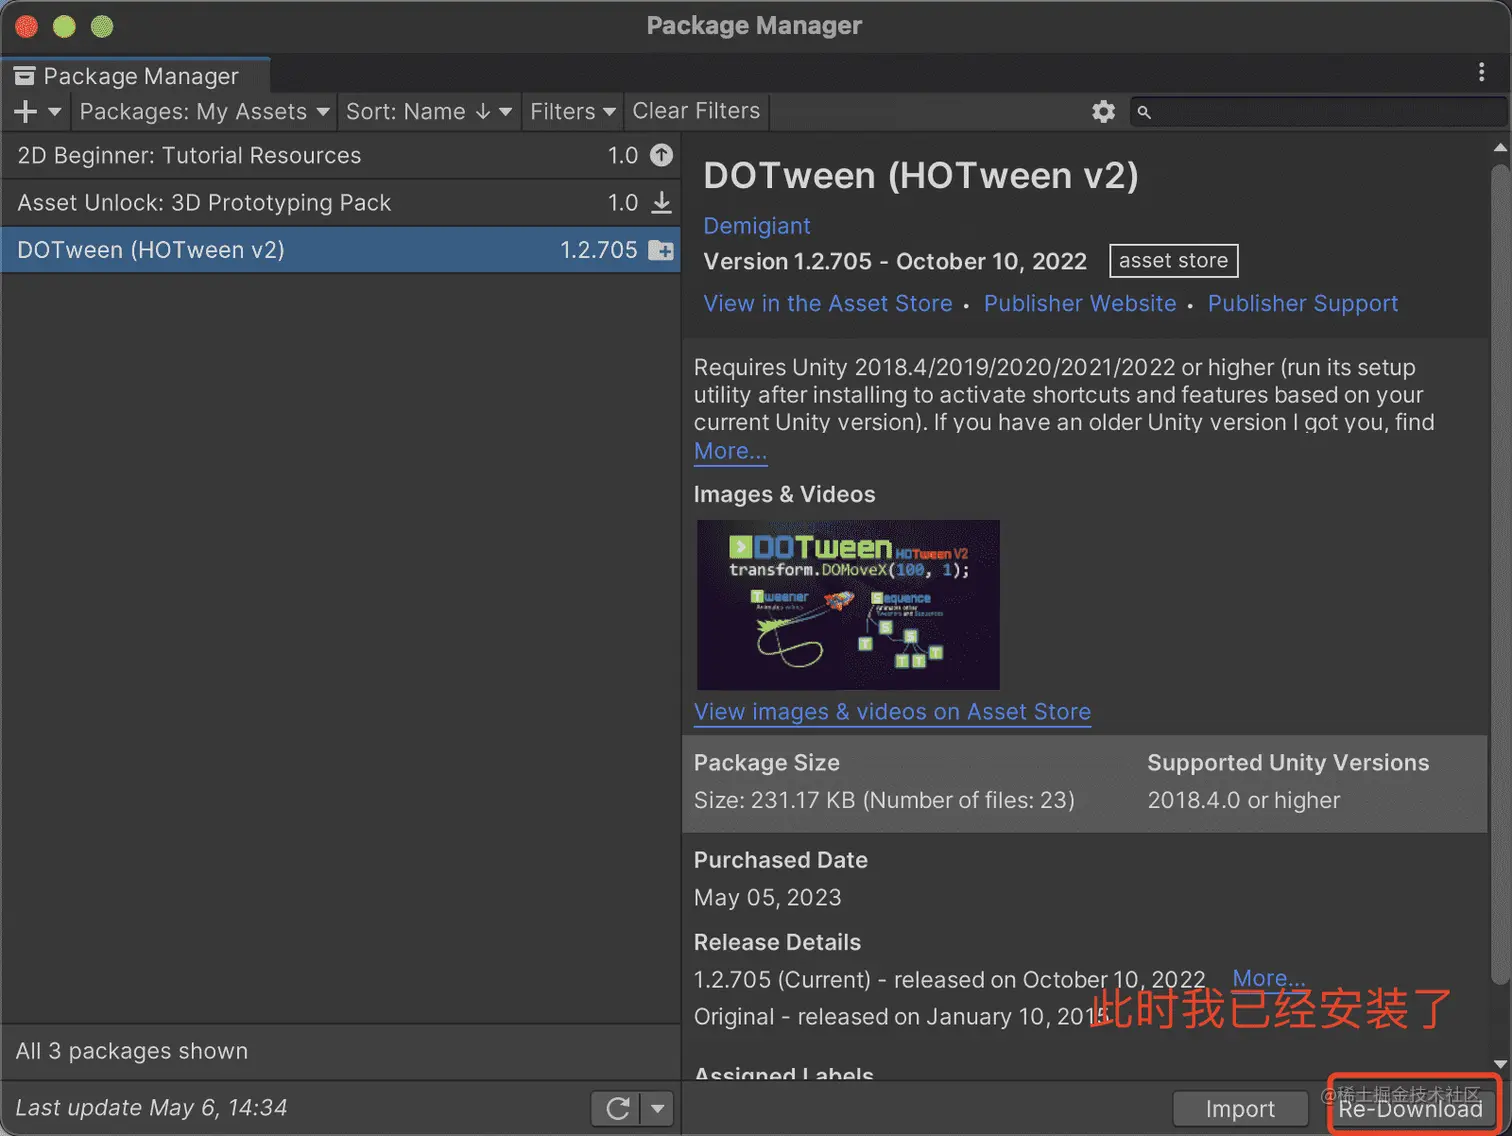Click the DOTween preview thumbnail
1512x1136 pixels.
coord(847,604)
